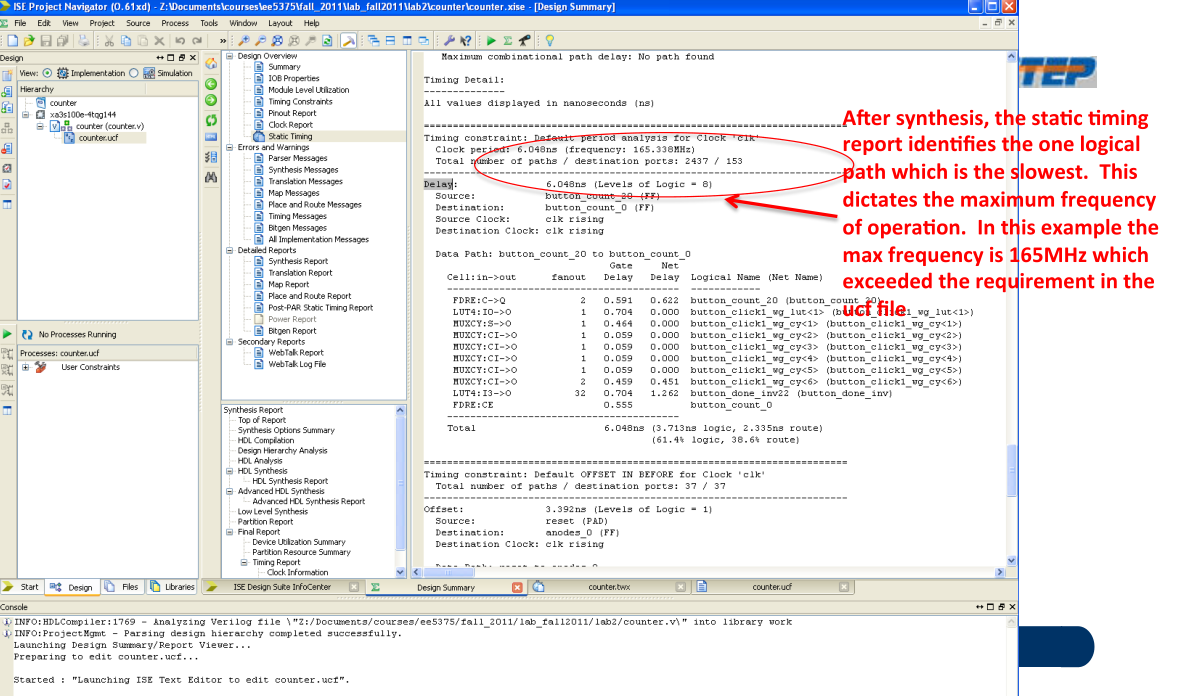Click the Tile Horizontally windows icon

391,40
